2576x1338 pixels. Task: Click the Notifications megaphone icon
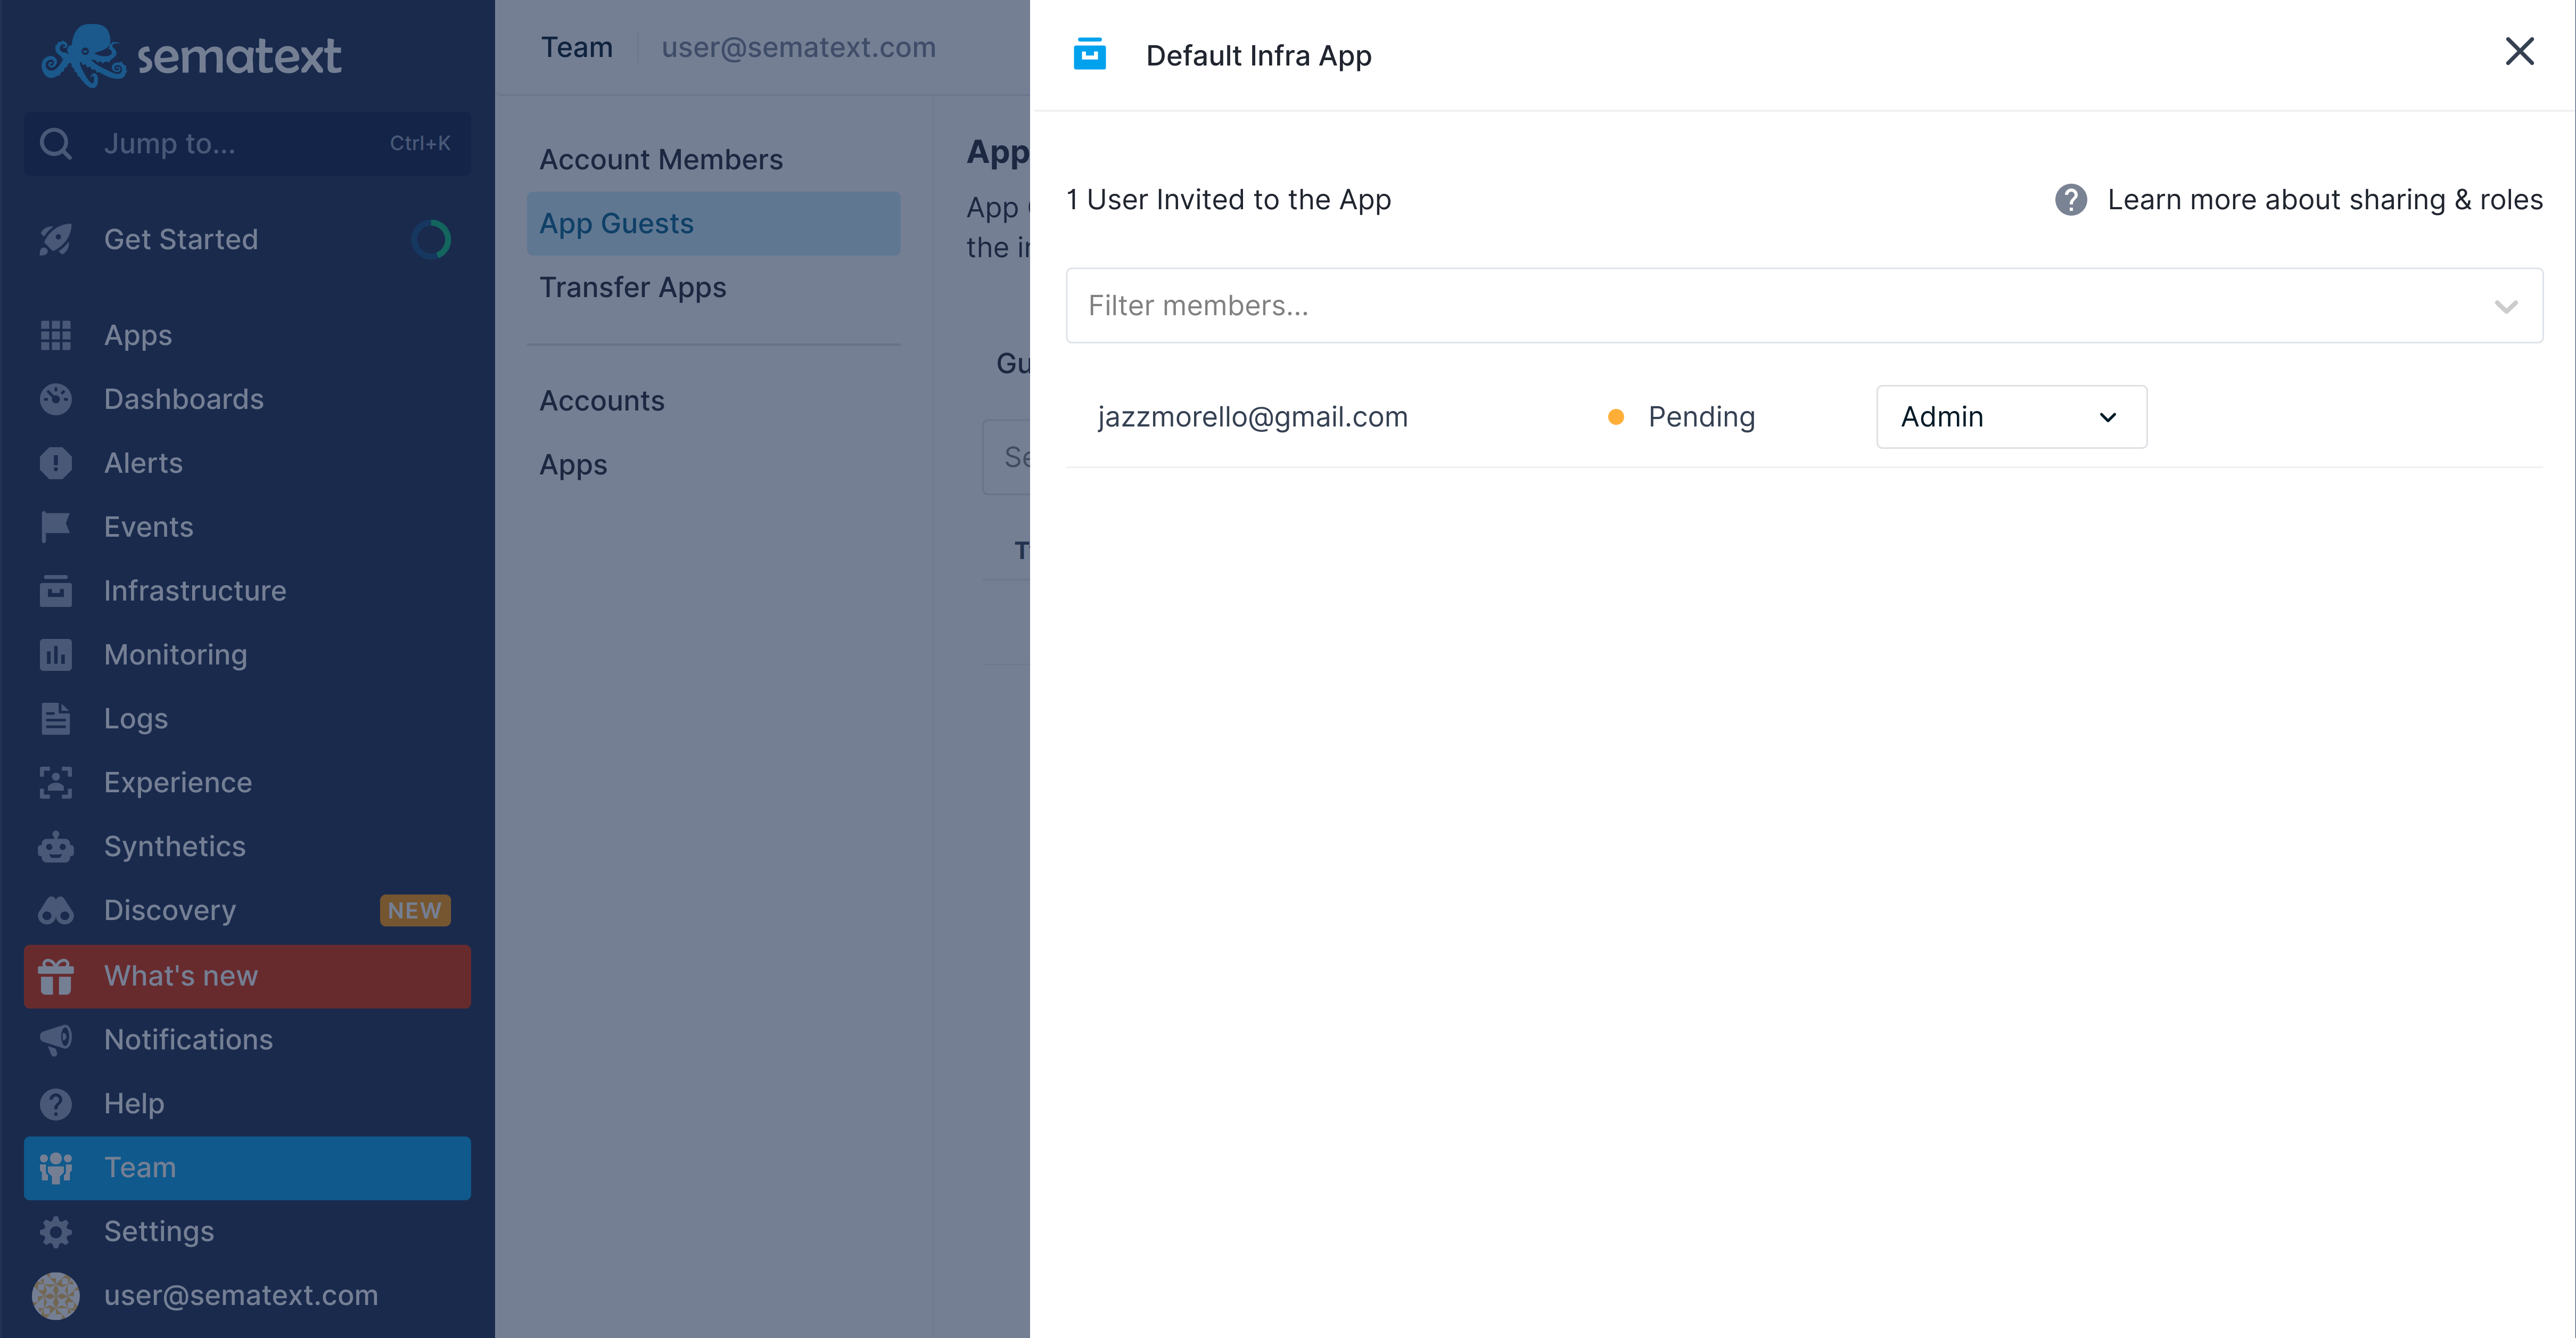pyautogui.click(x=55, y=1040)
